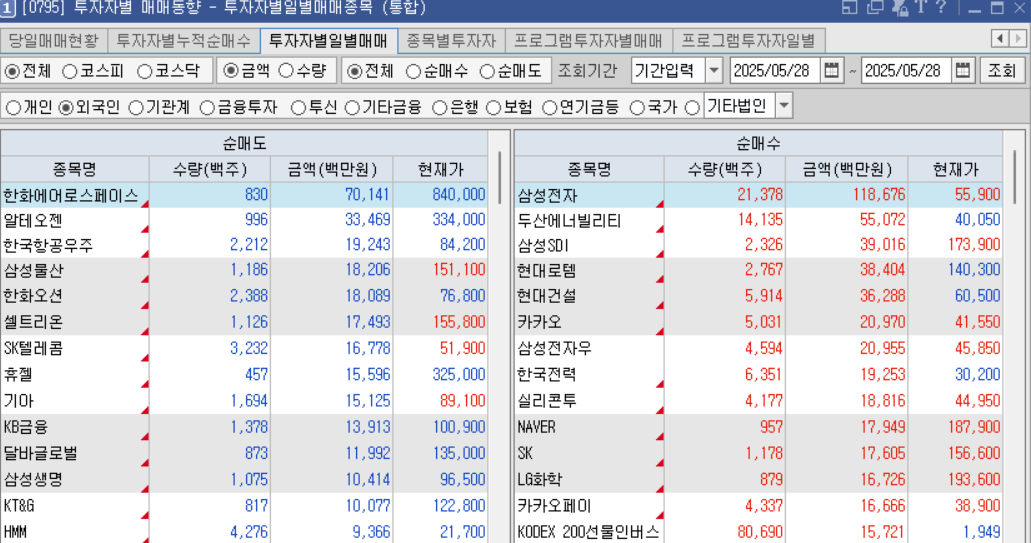Screen dimensions: 1031x543
Task: Maximize the 0795 window
Action: (x=997, y=8)
